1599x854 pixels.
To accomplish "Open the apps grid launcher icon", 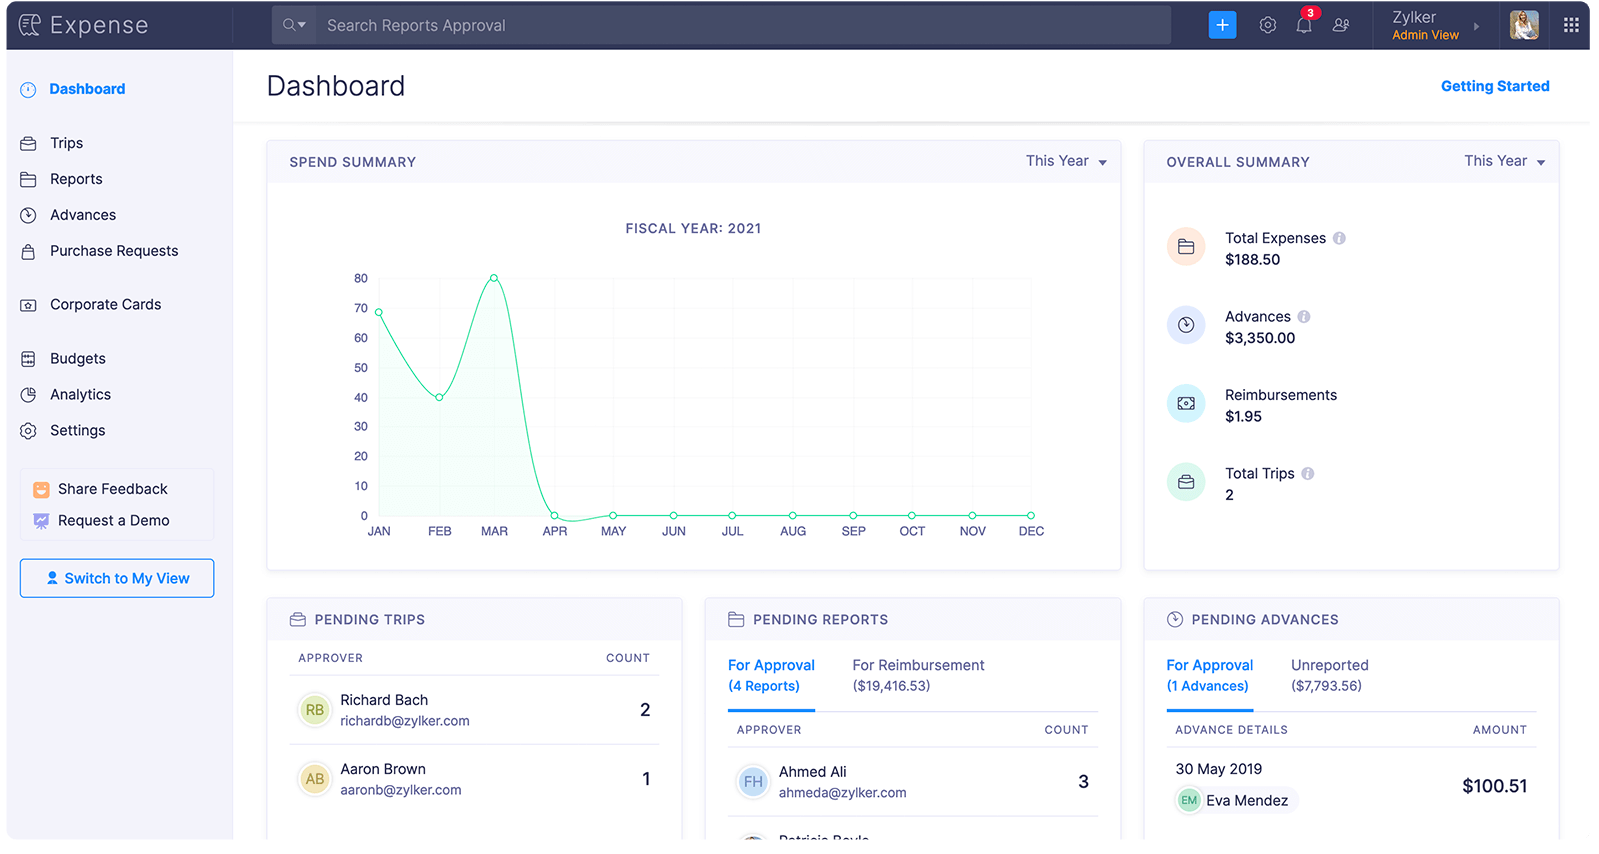I will coord(1571,25).
